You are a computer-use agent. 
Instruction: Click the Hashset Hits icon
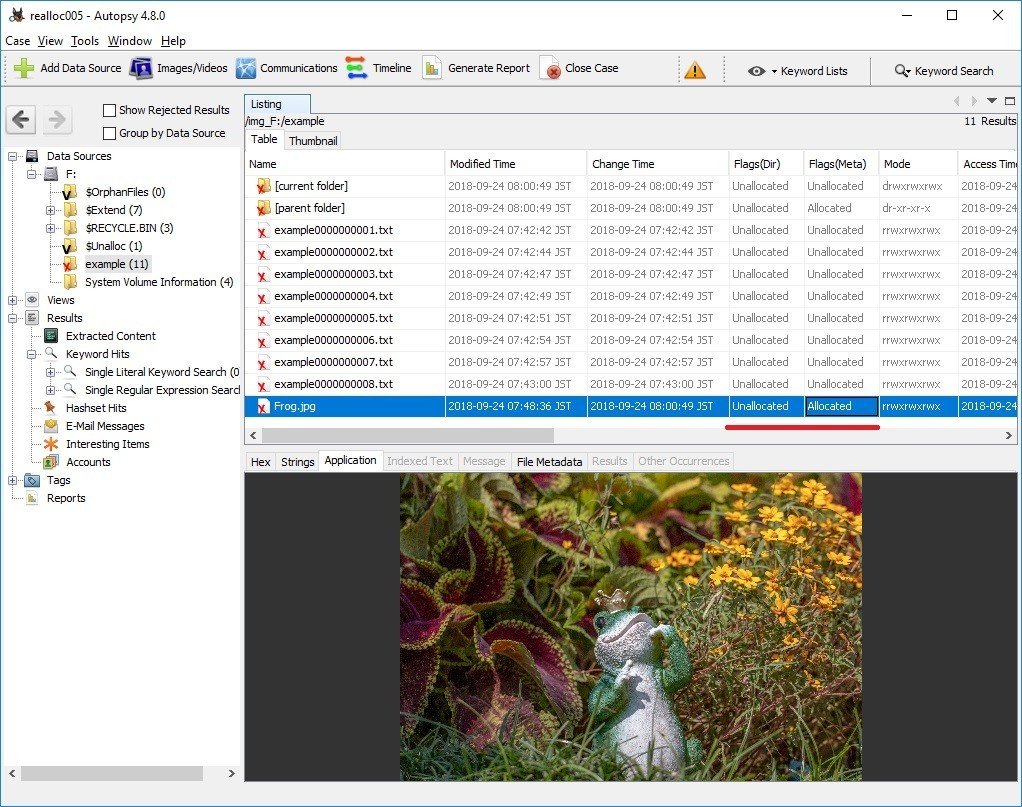coord(50,407)
